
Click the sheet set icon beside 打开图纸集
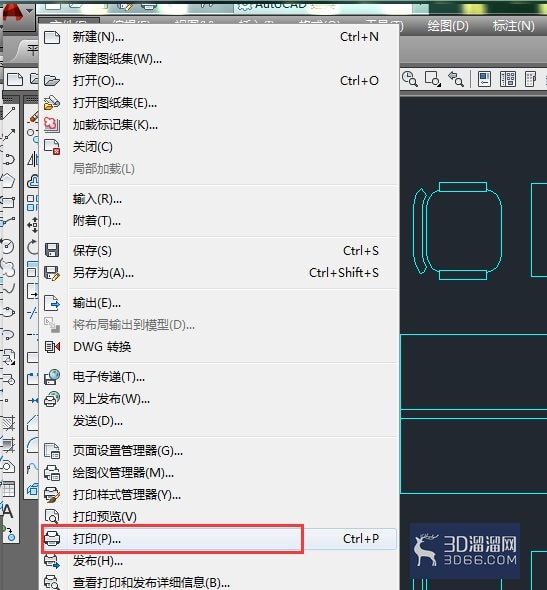[52, 102]
